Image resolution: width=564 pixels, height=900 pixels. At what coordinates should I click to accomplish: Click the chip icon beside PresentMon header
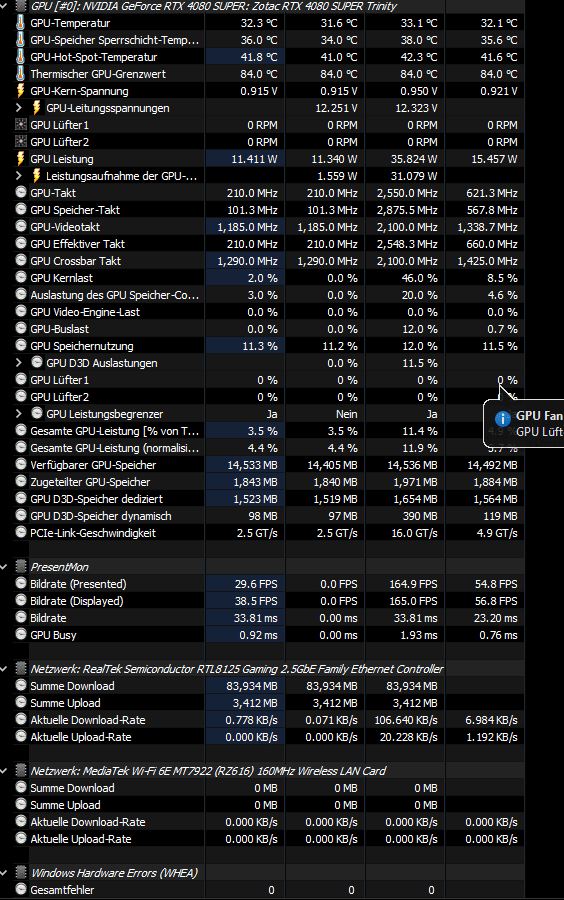21,567
